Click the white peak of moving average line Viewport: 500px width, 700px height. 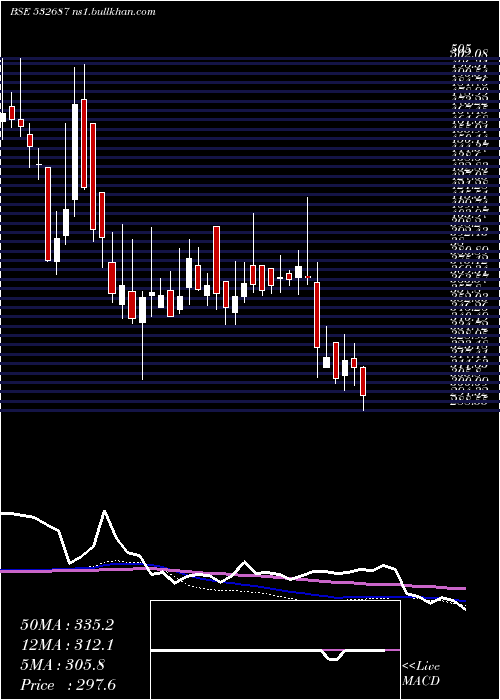(104, 511)
